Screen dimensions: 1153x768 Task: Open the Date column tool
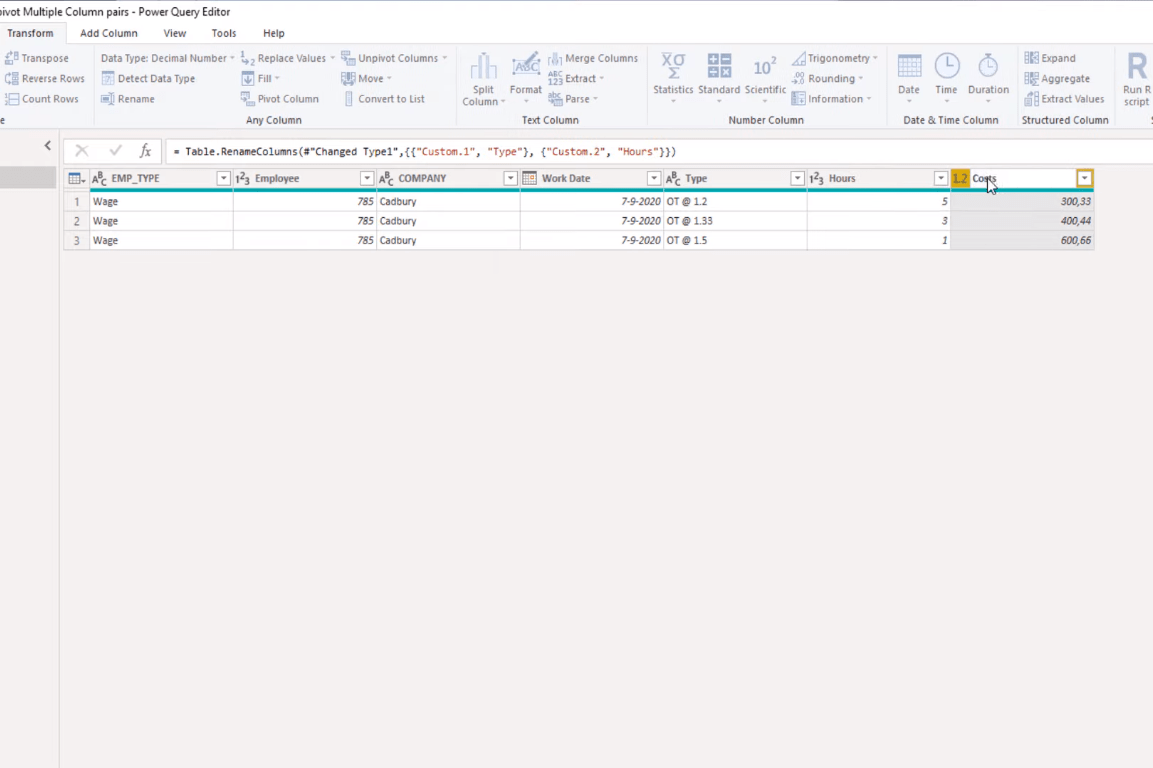(x=909, y=79)
